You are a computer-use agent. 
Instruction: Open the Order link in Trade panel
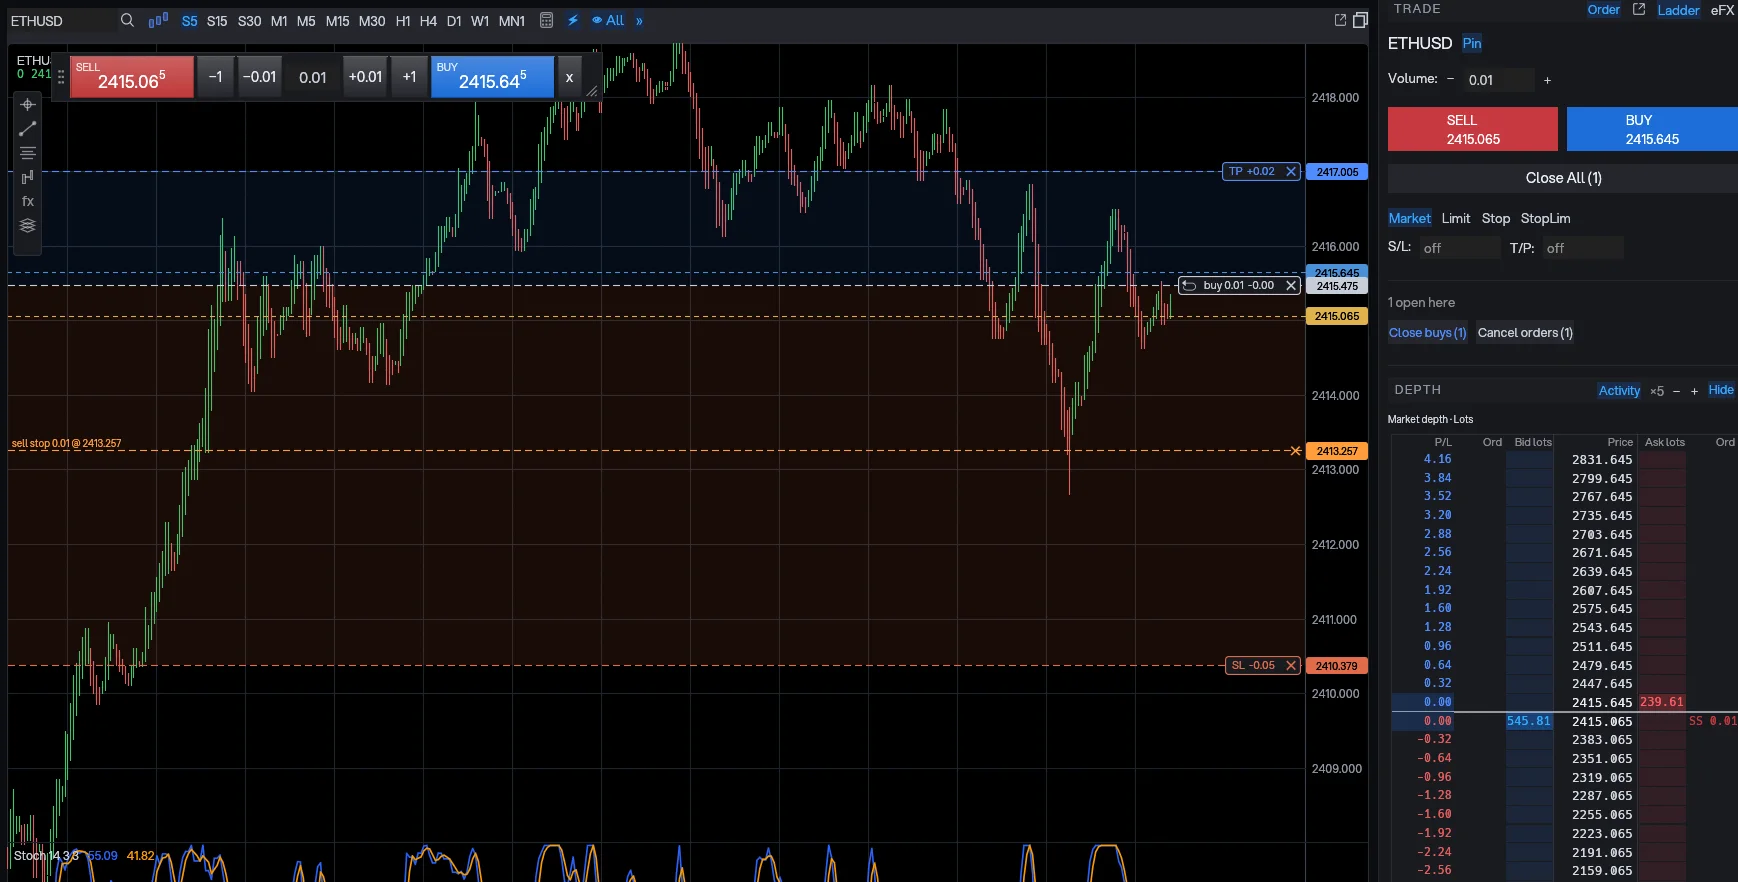pos(1603,10)
